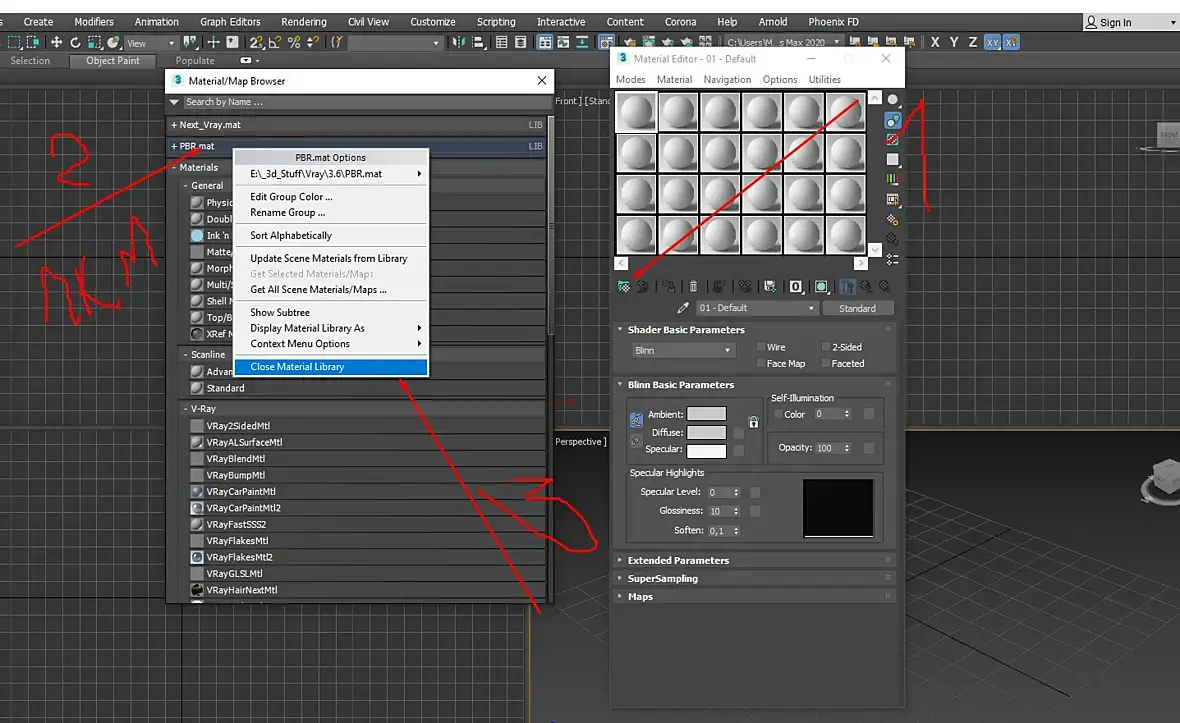Open material name '01 - Default' dropdown
This screenshot has width=1180, height=723.
(x=756, y=308)
